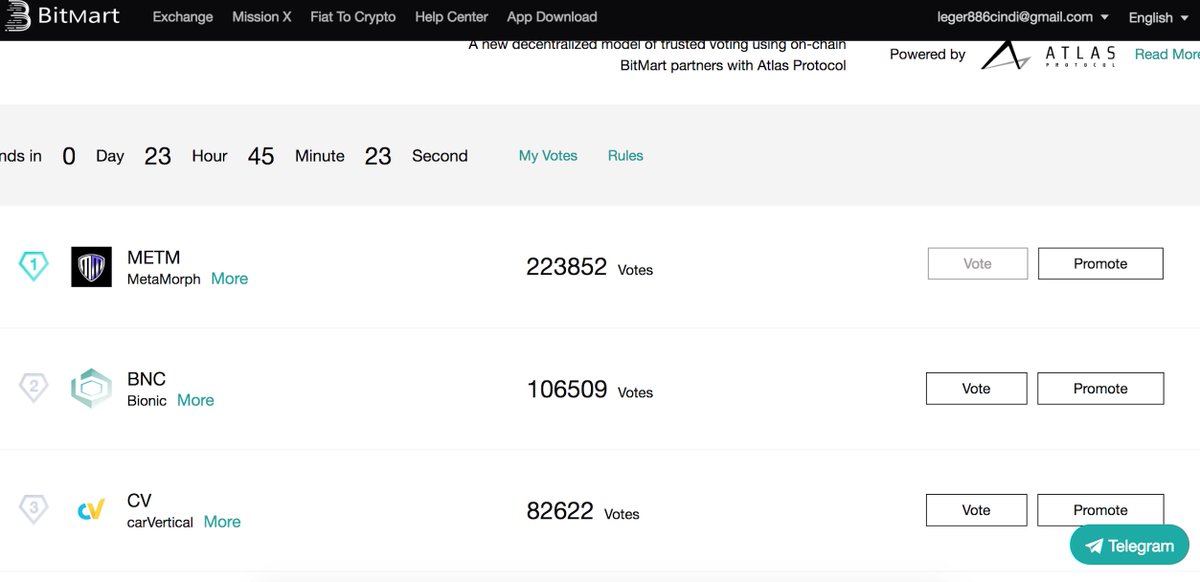Viewport: 1200px width, 582px height.
Task: Open the My Votes link
Action: point(548,156)
